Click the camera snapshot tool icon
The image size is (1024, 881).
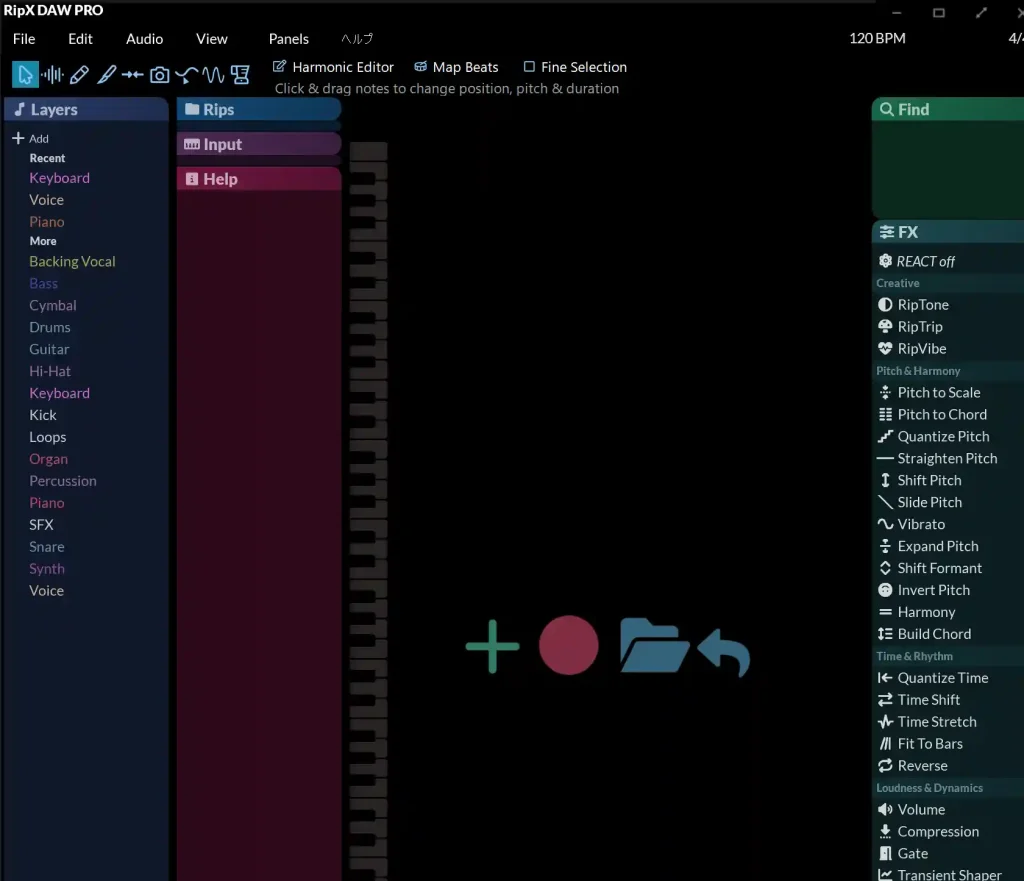159,75
